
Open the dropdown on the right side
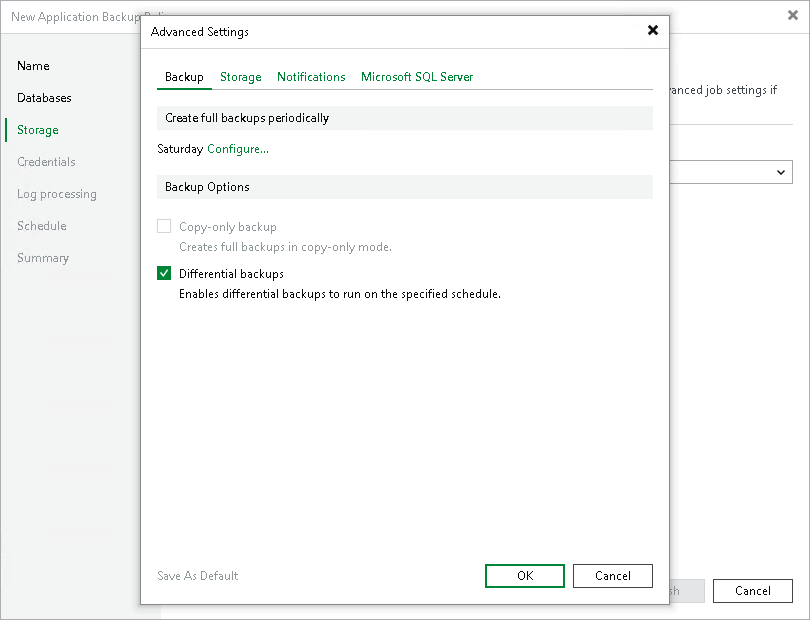tap(782, 172)
